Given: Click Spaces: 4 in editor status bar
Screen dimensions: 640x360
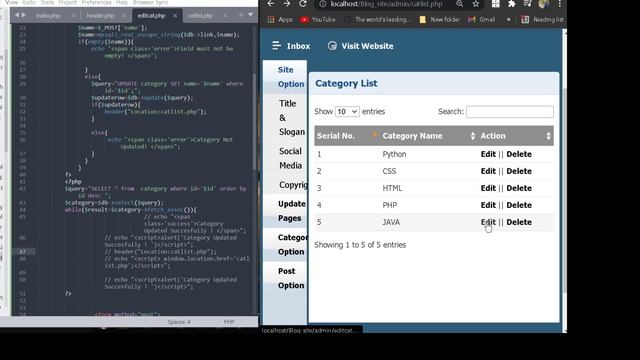Looking at the screenshot, I should (179, 322).
